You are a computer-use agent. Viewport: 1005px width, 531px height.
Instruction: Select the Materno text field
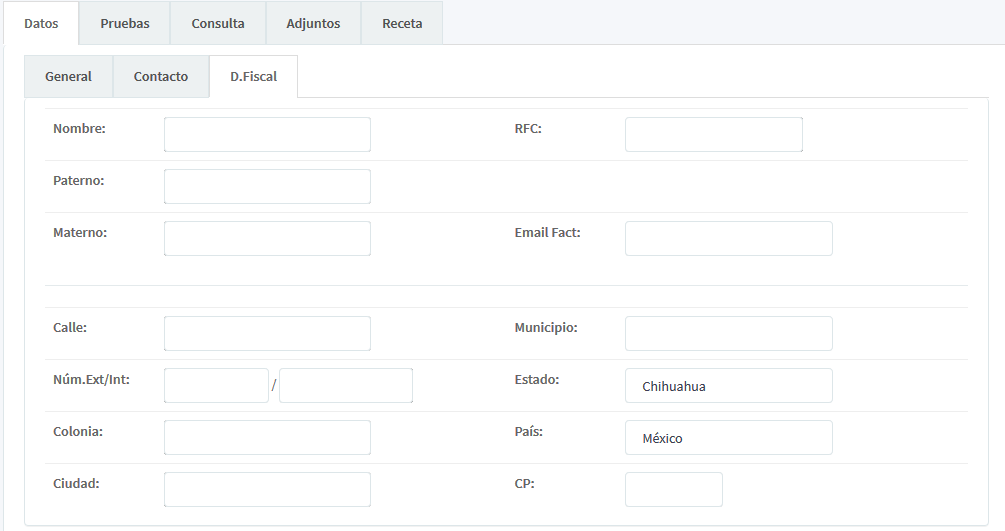click(267, 238)
